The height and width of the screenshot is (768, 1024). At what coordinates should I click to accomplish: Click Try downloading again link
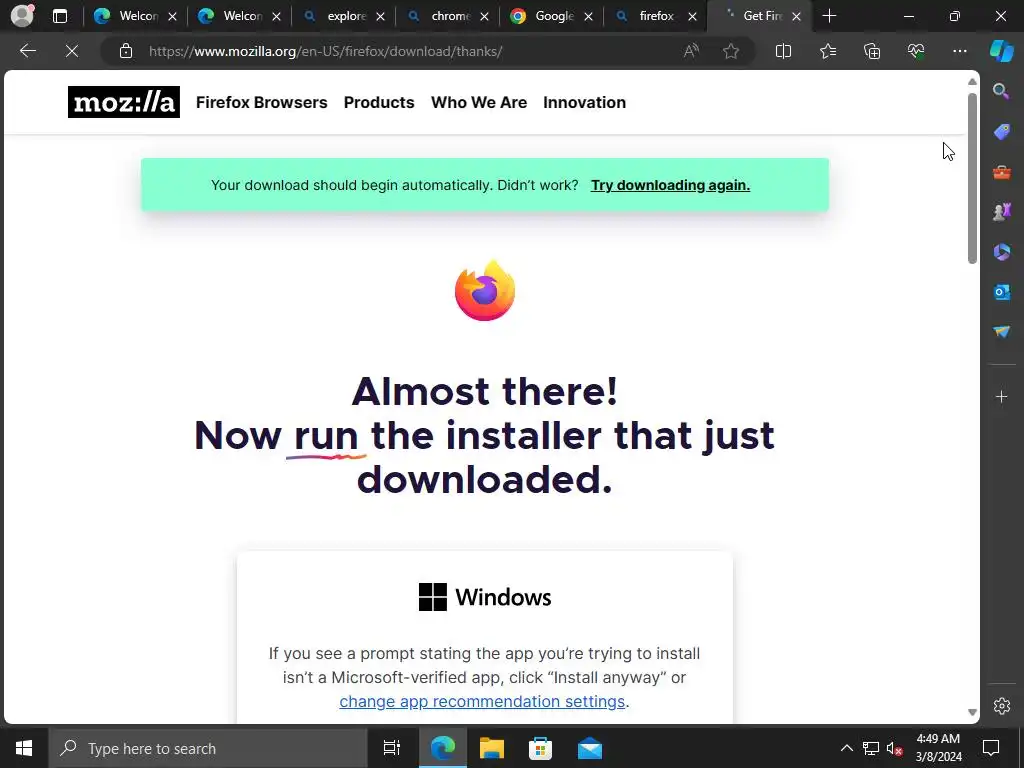670,185
